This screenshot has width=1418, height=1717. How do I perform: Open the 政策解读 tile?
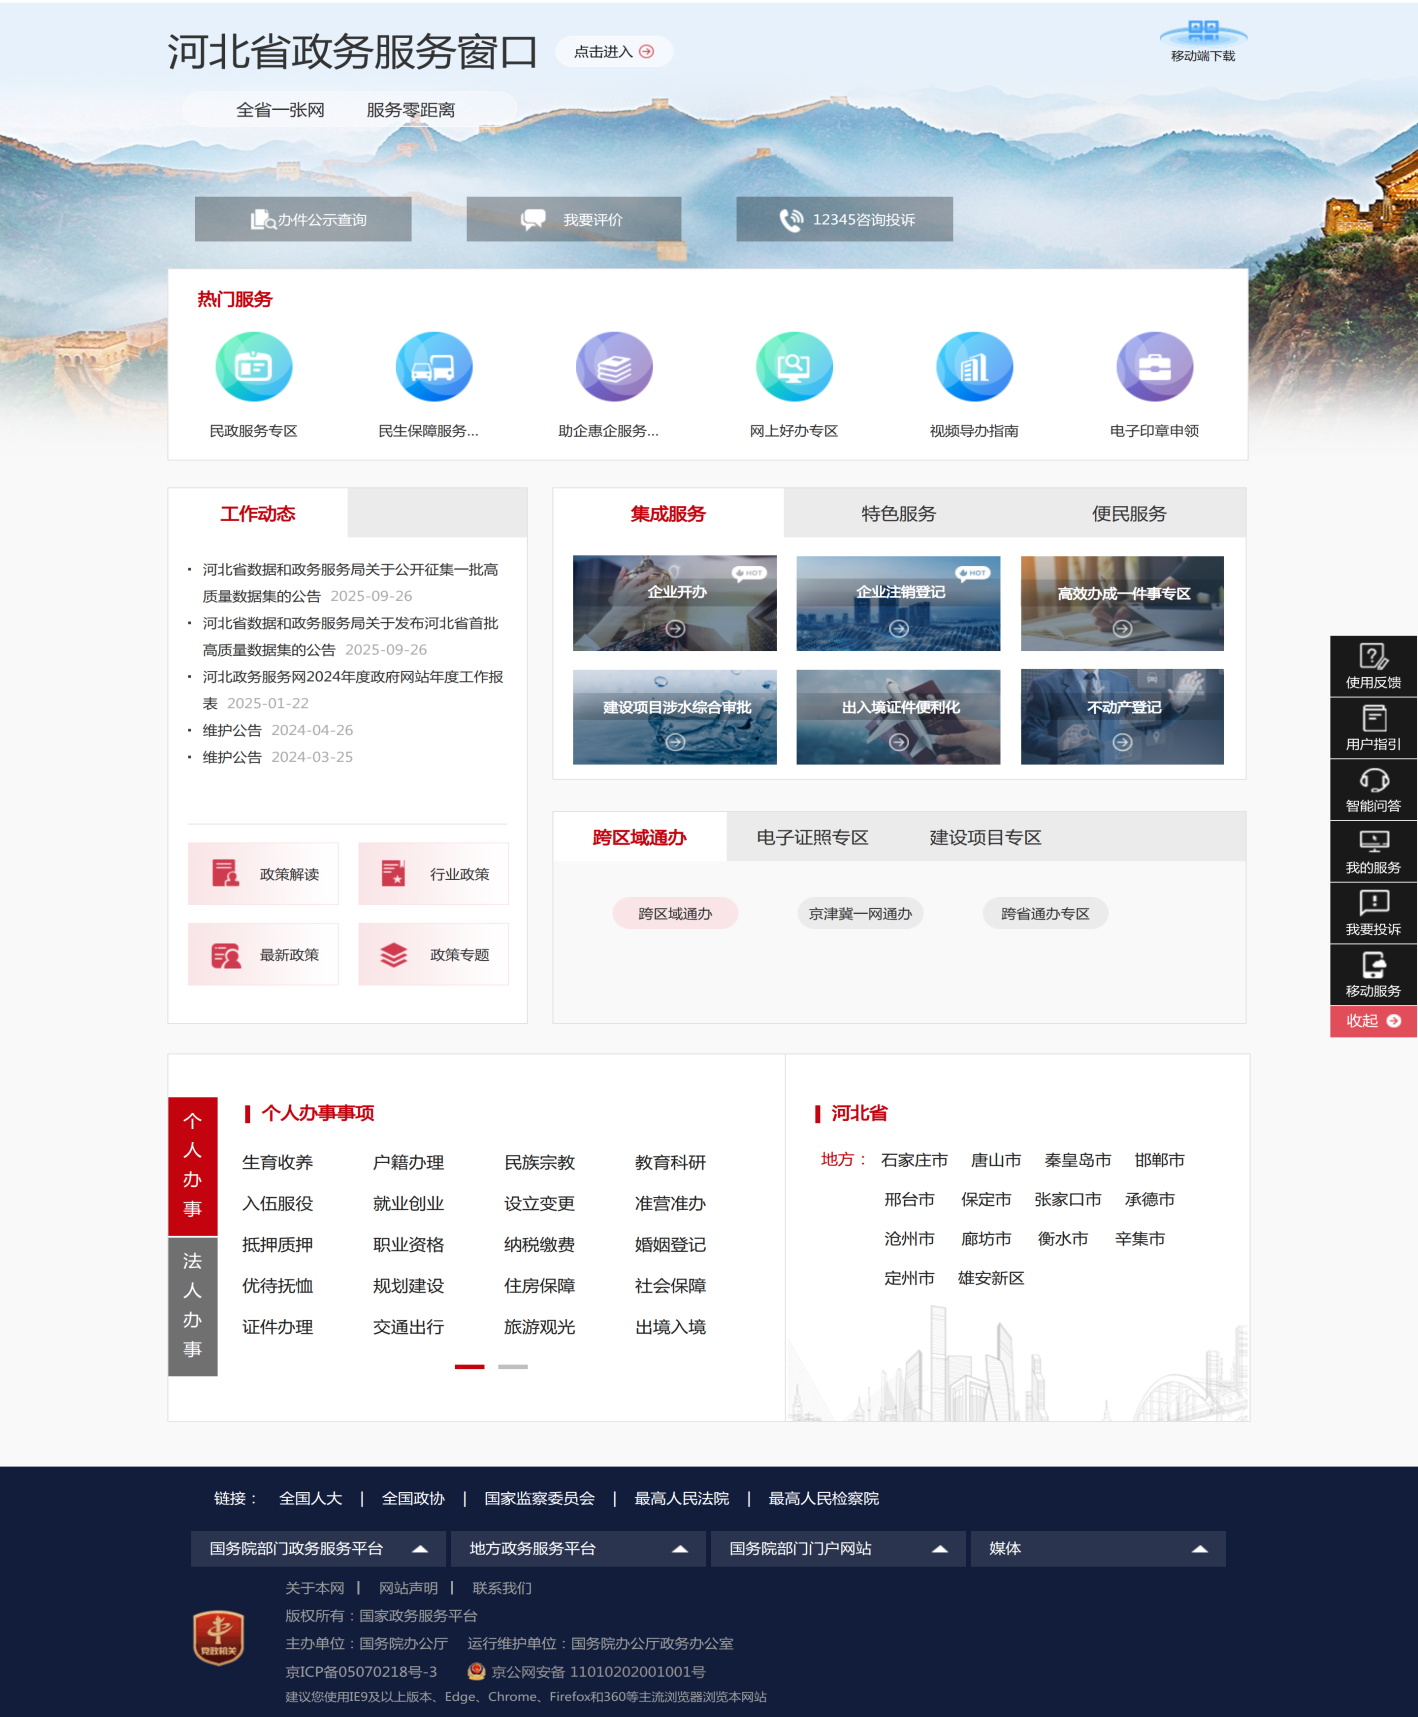[x=263, y=874]
